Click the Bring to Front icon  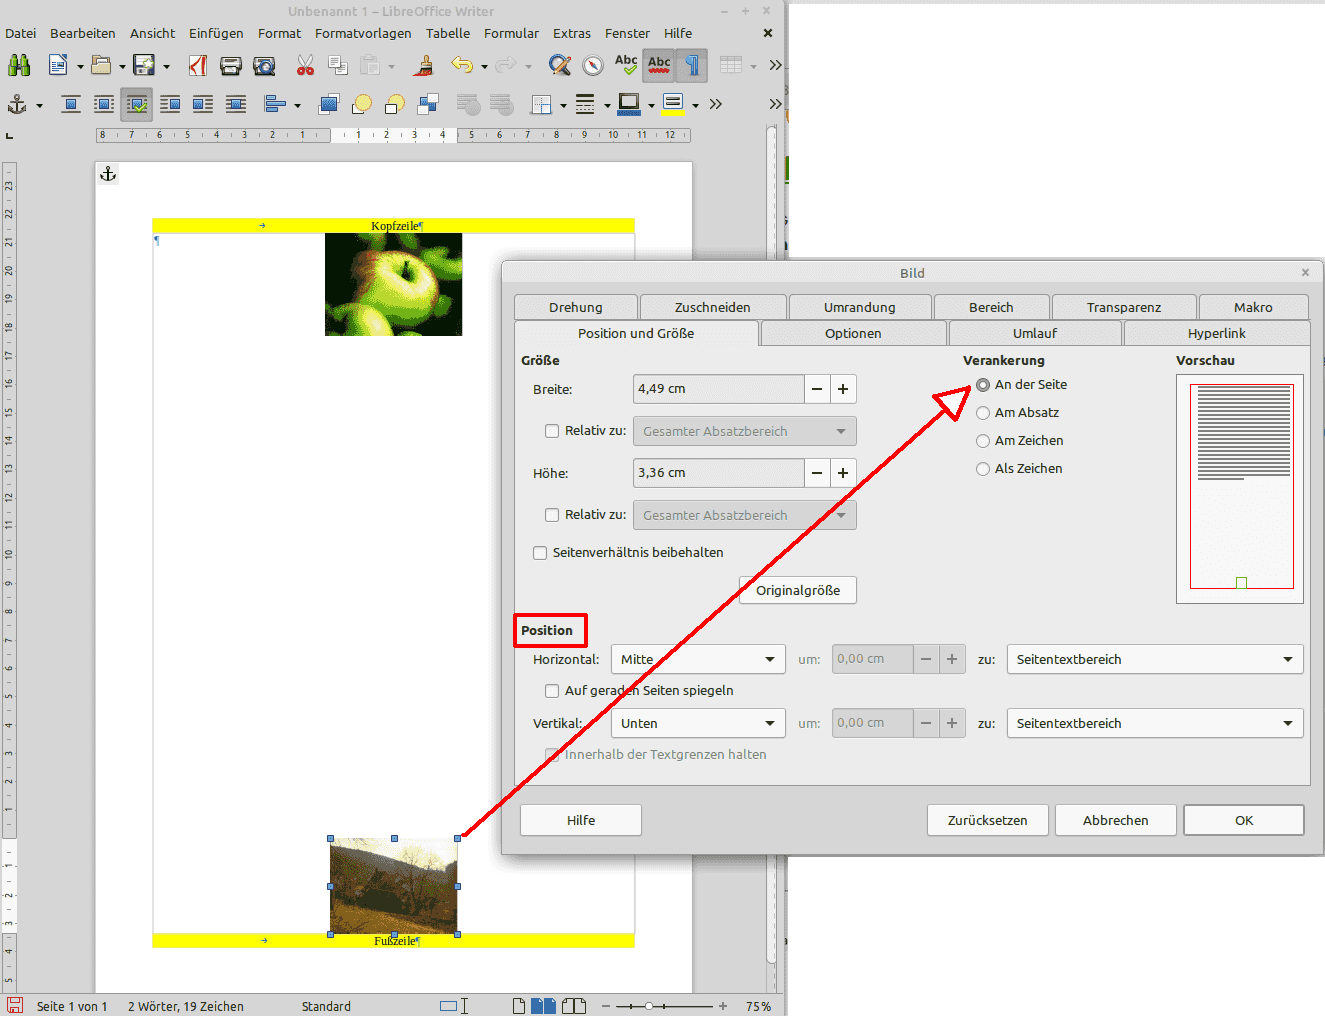pyautogui.click(x=328, y=104)
